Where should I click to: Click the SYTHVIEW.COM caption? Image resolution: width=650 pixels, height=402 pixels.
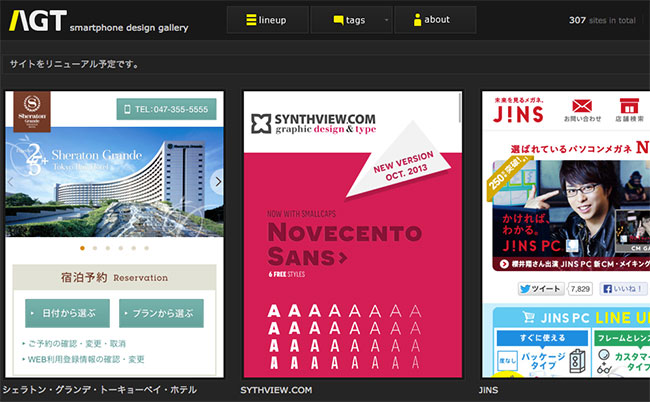pos(276,390)
